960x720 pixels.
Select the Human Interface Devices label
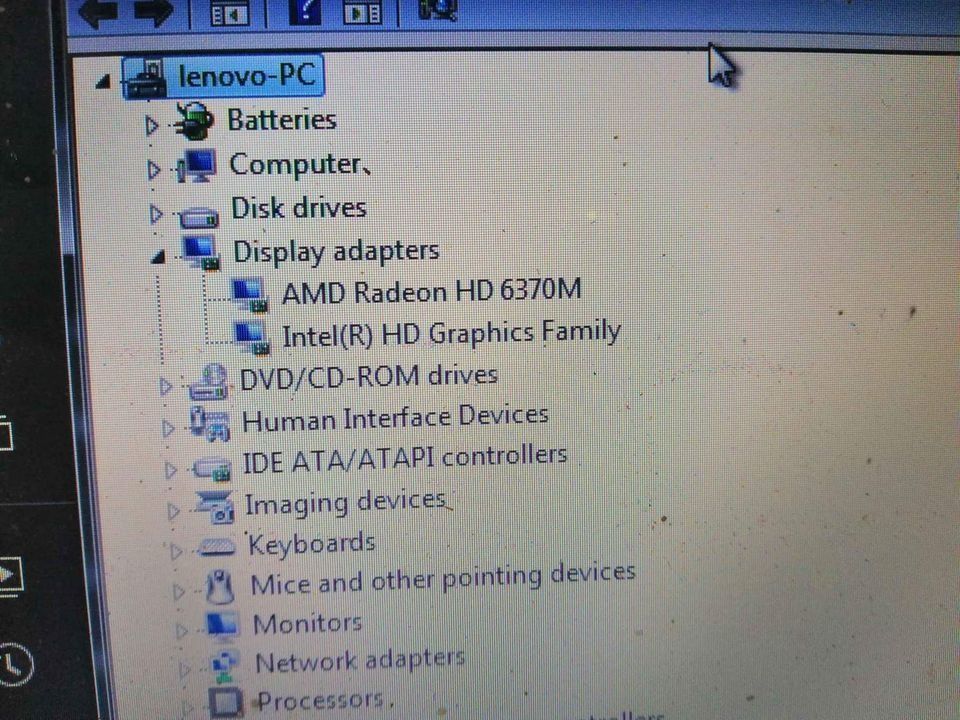(395, 419)
